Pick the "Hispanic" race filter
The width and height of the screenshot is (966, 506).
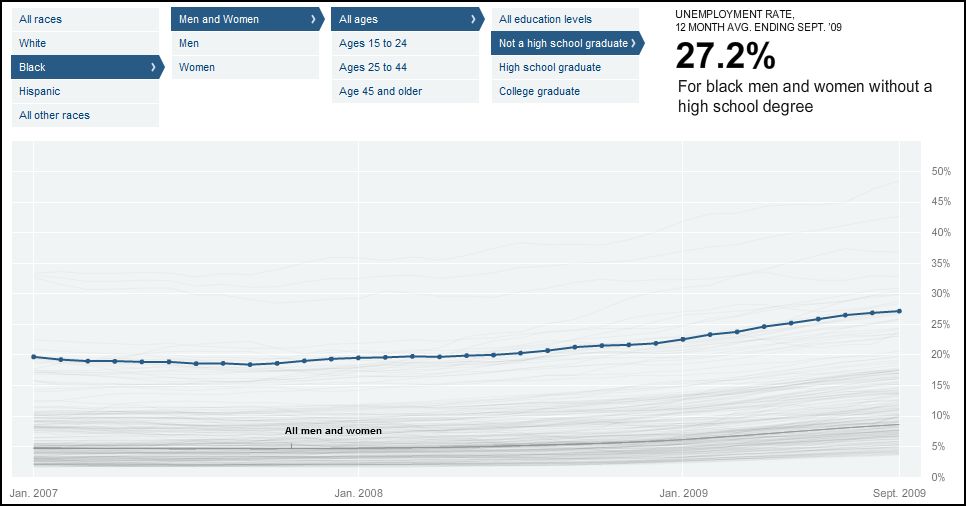[40, 91]
